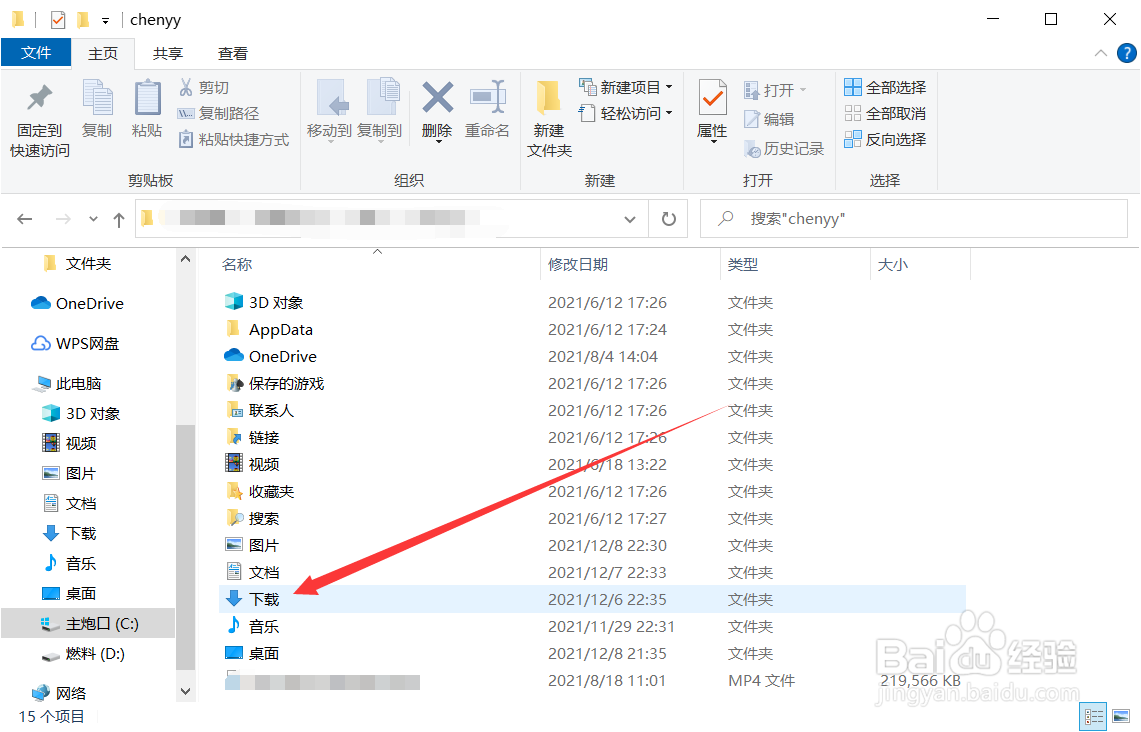Expand the address bar history dropdown

coord(629,218)
